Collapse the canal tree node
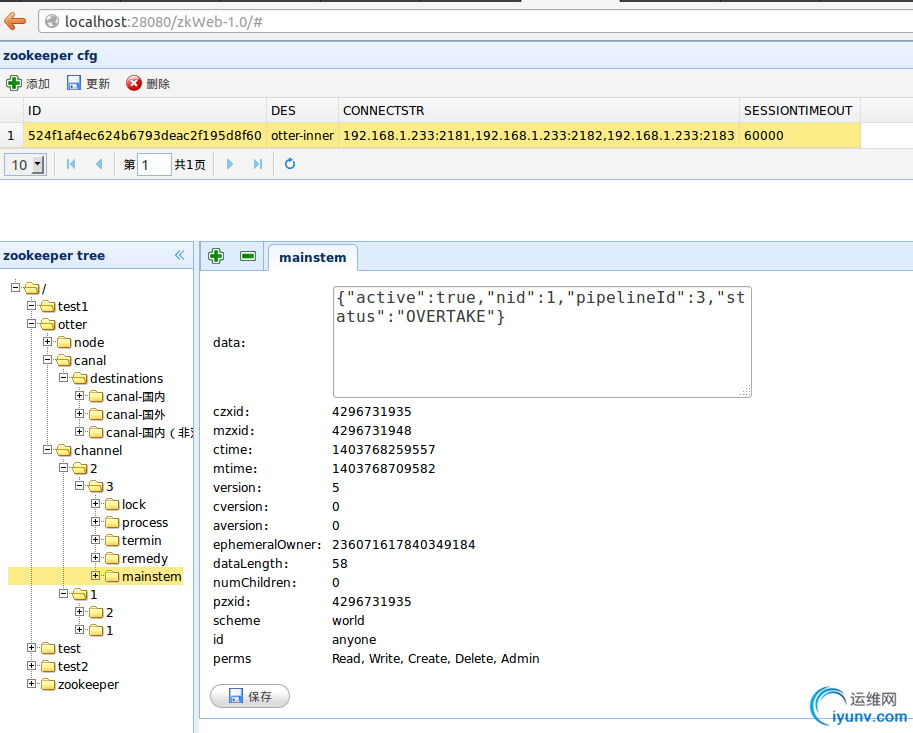 [x=48, y=359]
